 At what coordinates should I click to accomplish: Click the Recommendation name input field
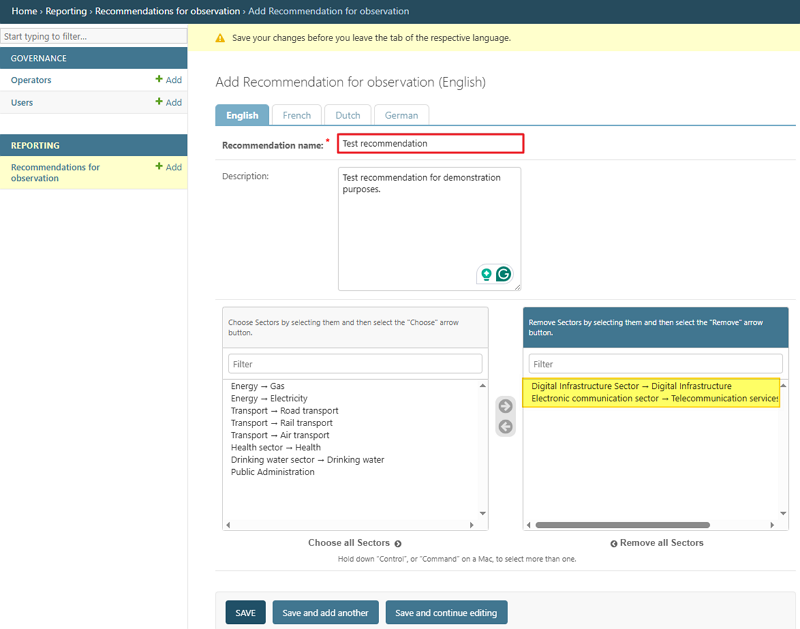click(431, 143)
